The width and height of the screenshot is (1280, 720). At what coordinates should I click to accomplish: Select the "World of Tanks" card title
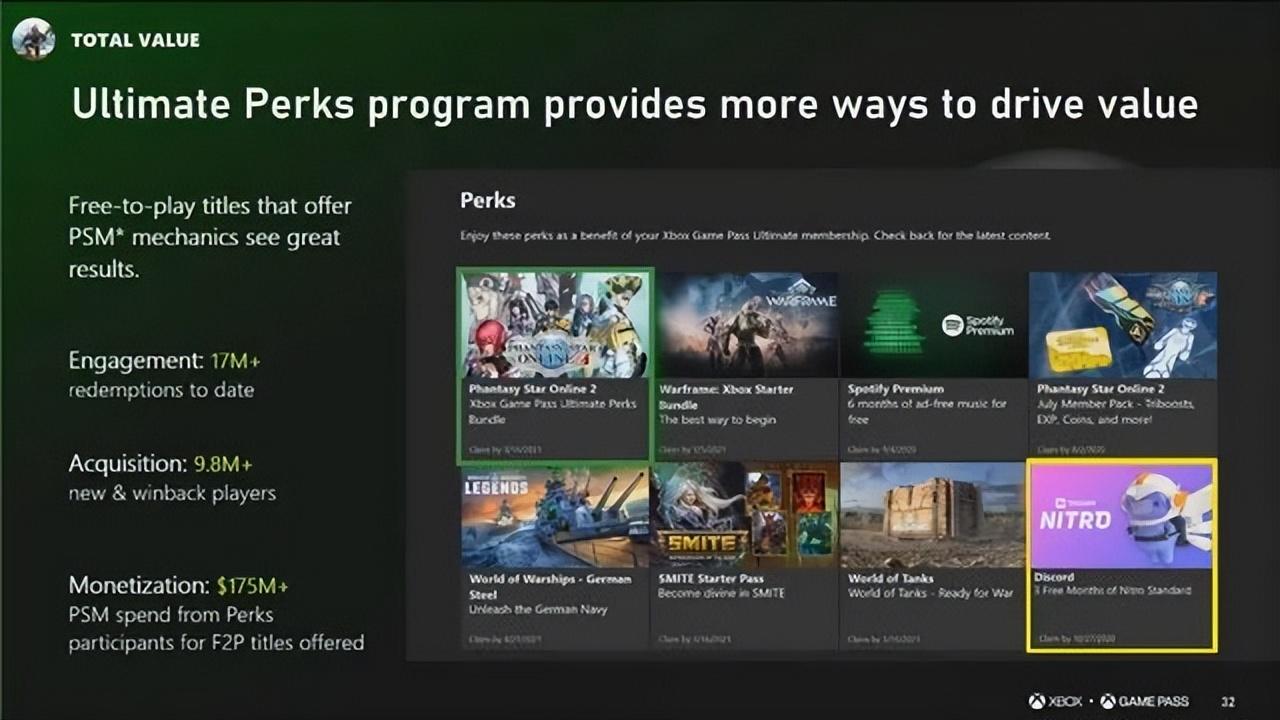pos(890,578)
